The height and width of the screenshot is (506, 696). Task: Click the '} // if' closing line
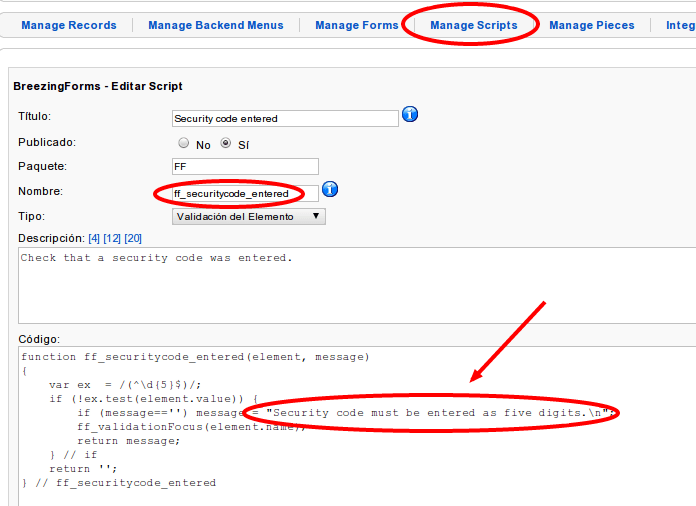[x=73, y=455]
